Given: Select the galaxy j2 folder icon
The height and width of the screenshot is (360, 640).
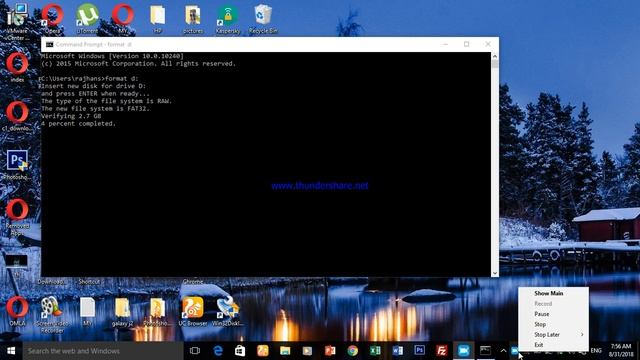Looking at the screenshot, I should (x=122, y=312).
